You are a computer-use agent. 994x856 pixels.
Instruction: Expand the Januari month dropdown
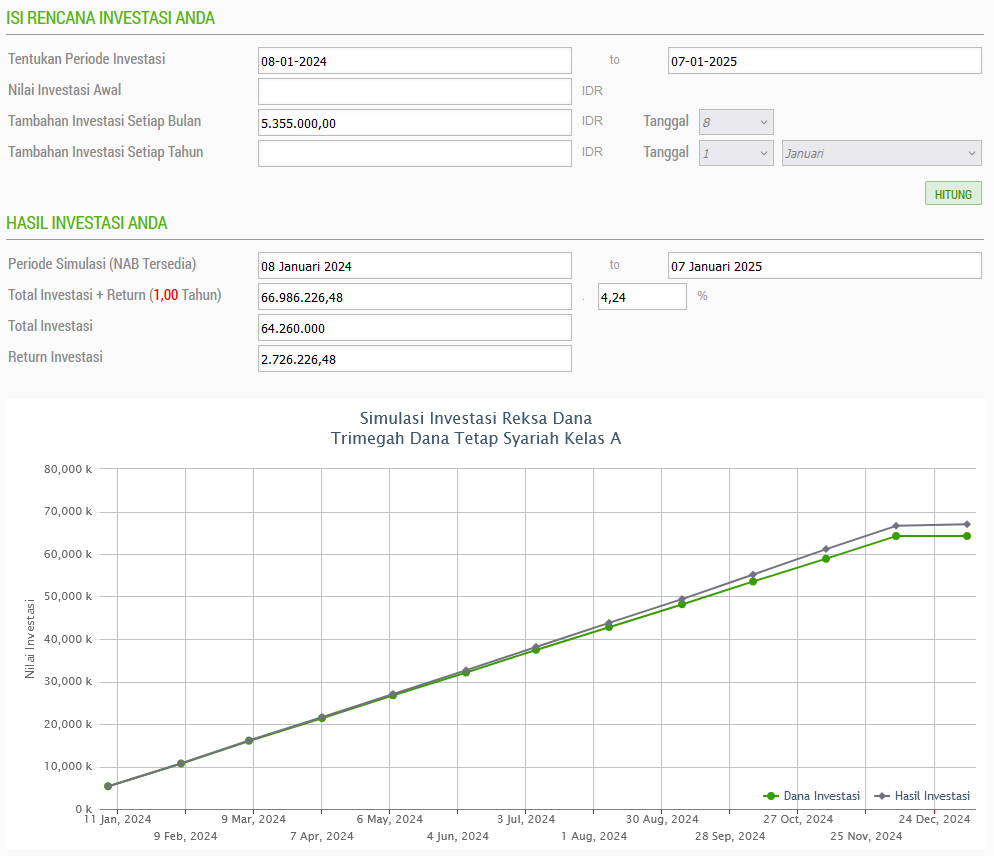(x=881, y=153)
